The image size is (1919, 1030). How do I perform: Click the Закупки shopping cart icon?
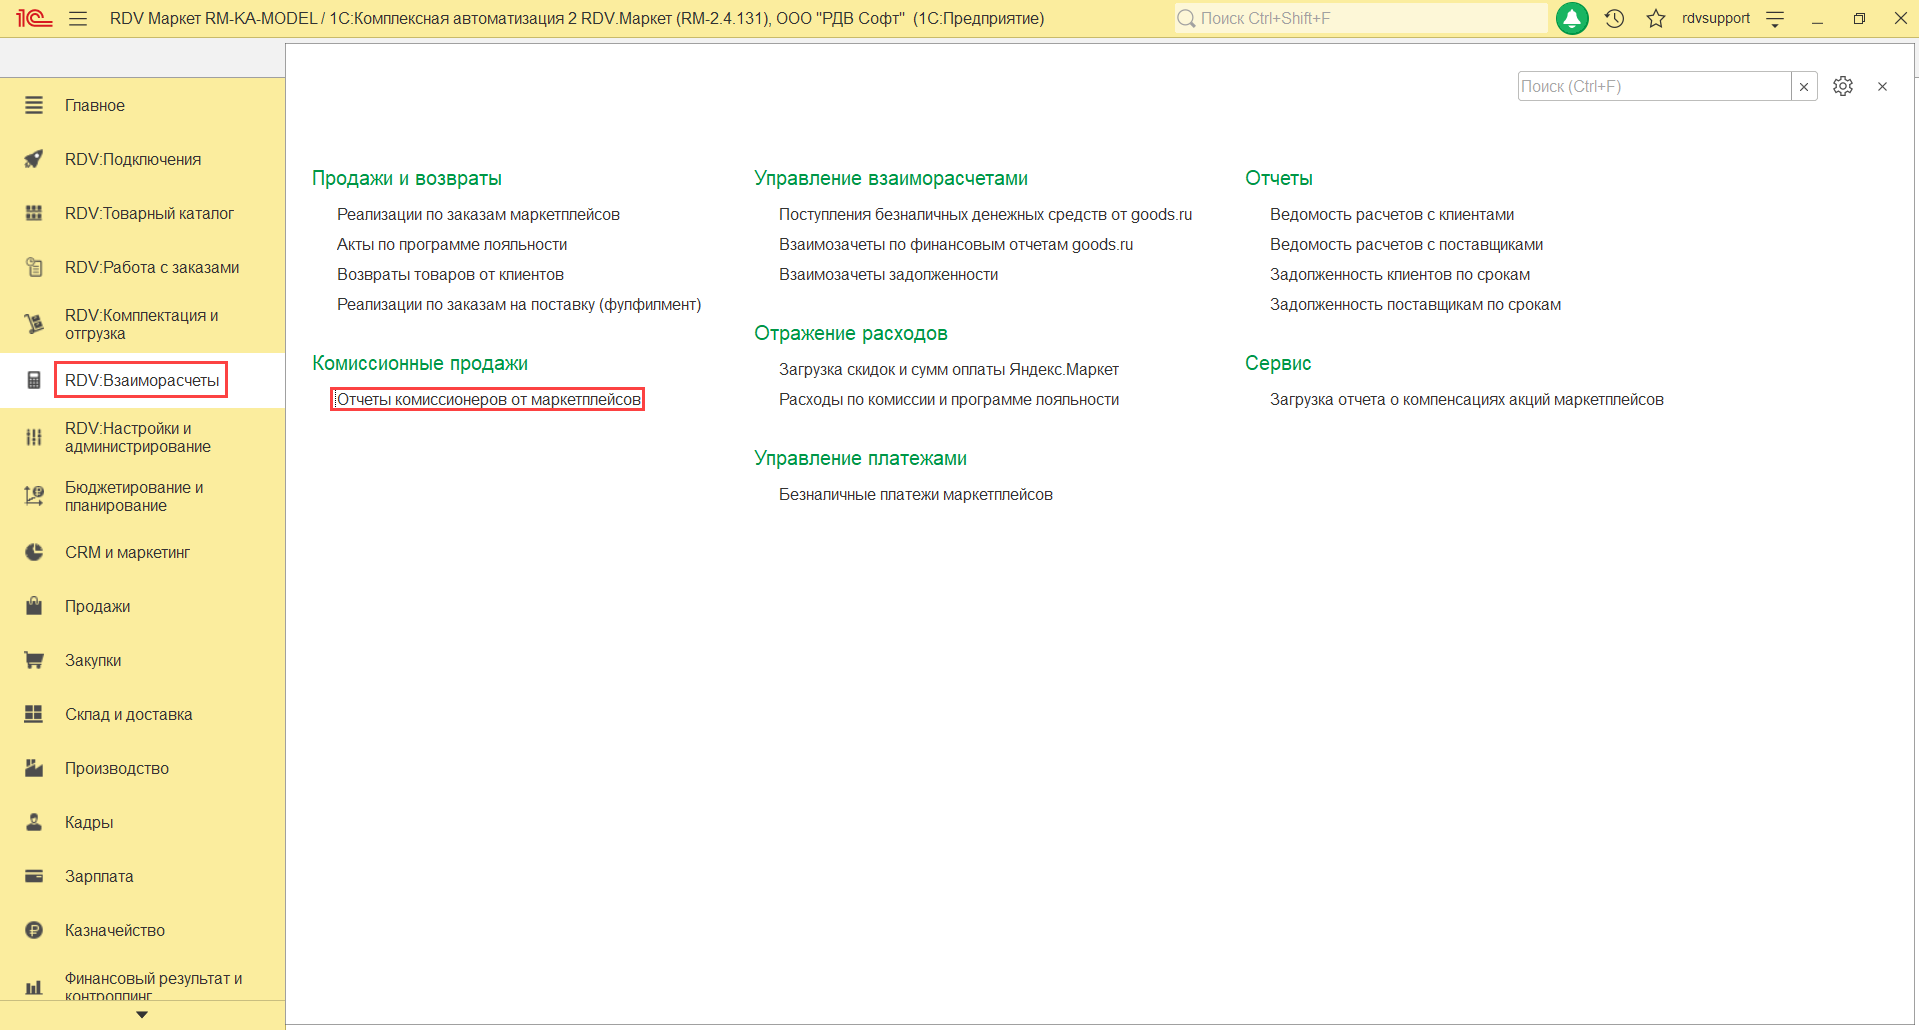[34, 660]
